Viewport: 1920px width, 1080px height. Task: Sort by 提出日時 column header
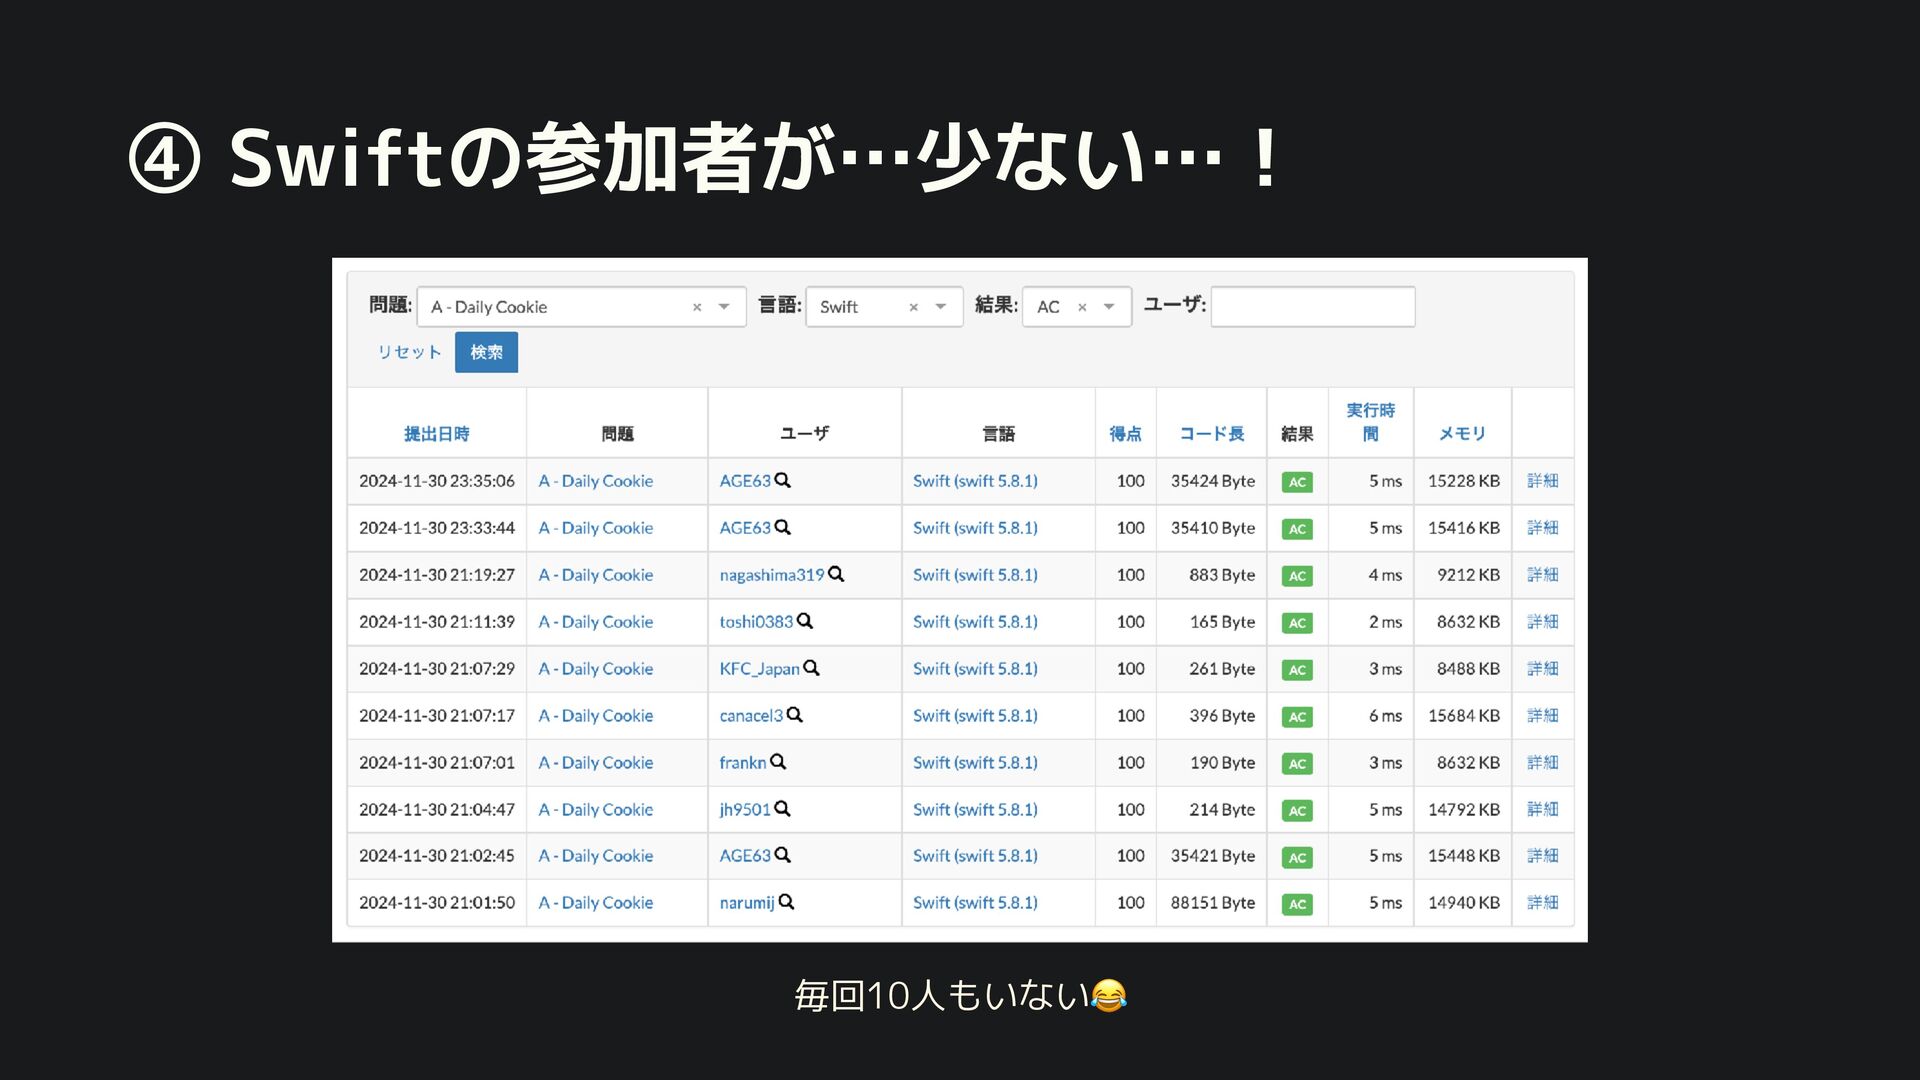point(436,434)
